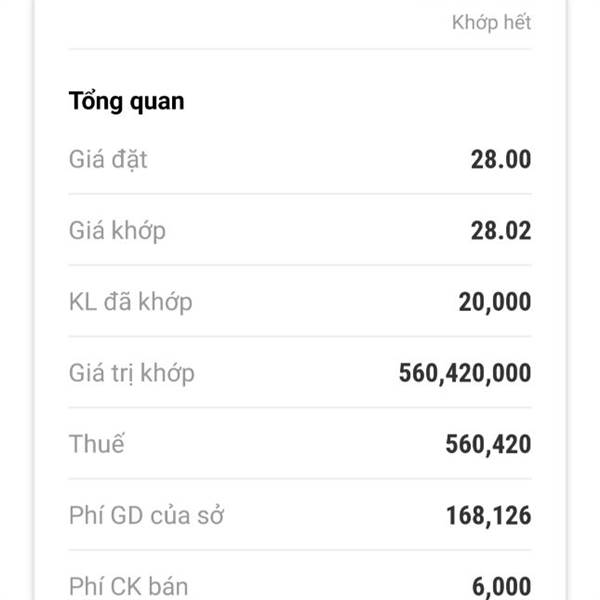The image size is (600, 600).
Task: Click the Khớp hết status label
Action: (491, 23)
